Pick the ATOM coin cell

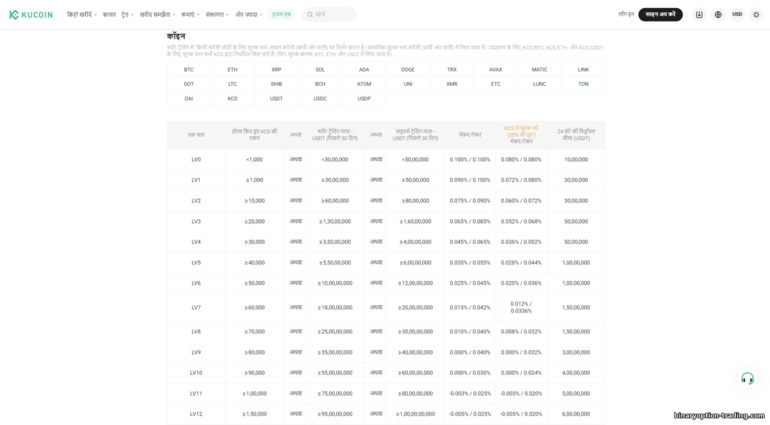tap(364, 84)
